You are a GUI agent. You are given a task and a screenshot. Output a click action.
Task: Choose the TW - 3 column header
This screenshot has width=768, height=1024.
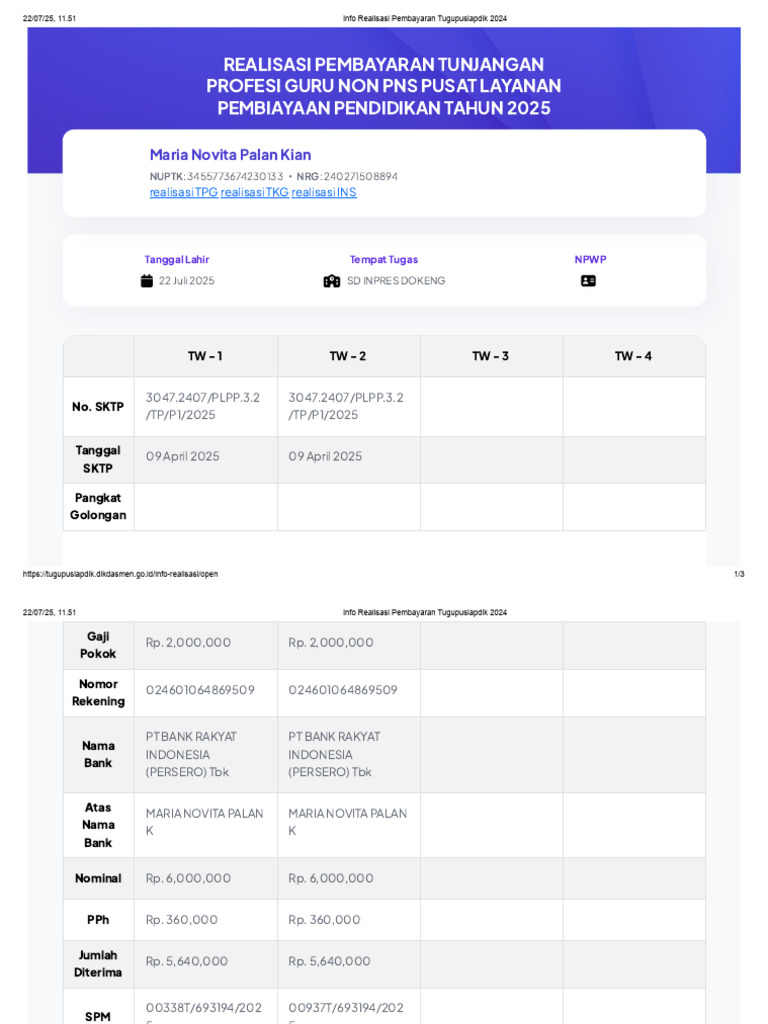coord(491,356)
